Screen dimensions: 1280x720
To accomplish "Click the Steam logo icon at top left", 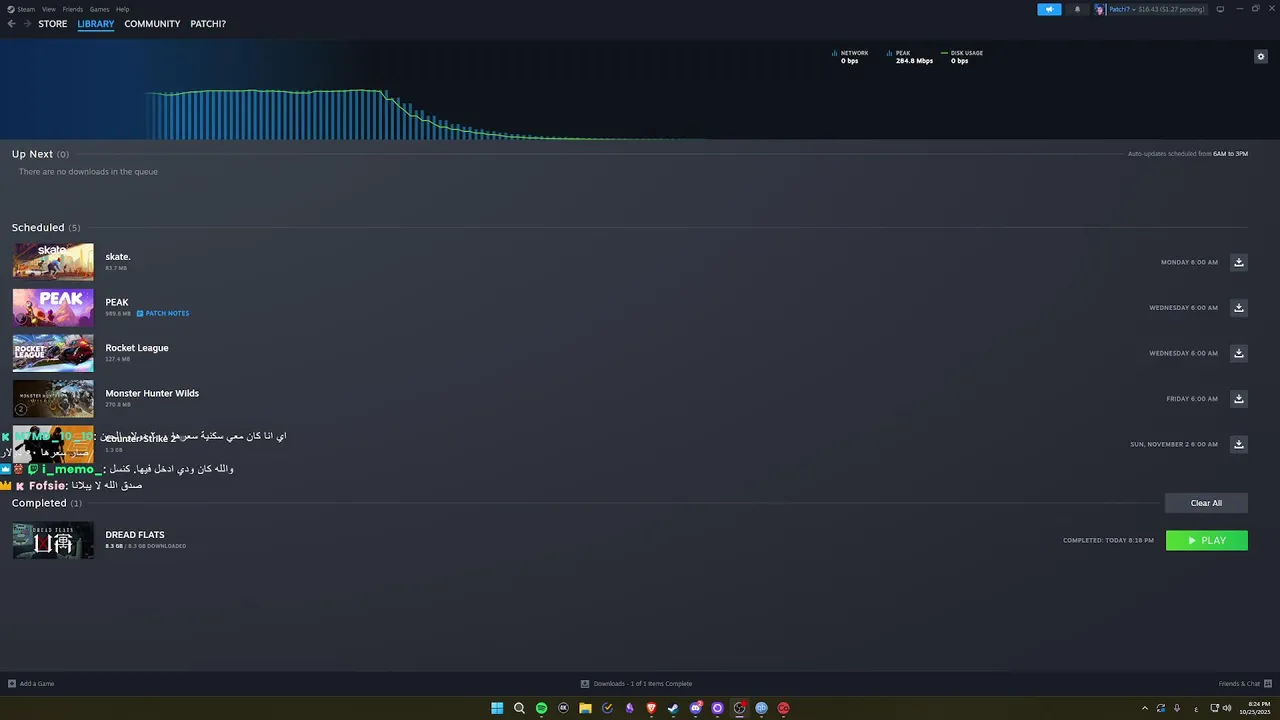I will [9, 9].
